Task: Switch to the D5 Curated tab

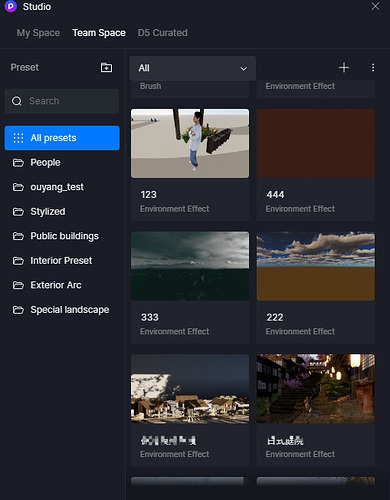Action: [x=163, y=33]
